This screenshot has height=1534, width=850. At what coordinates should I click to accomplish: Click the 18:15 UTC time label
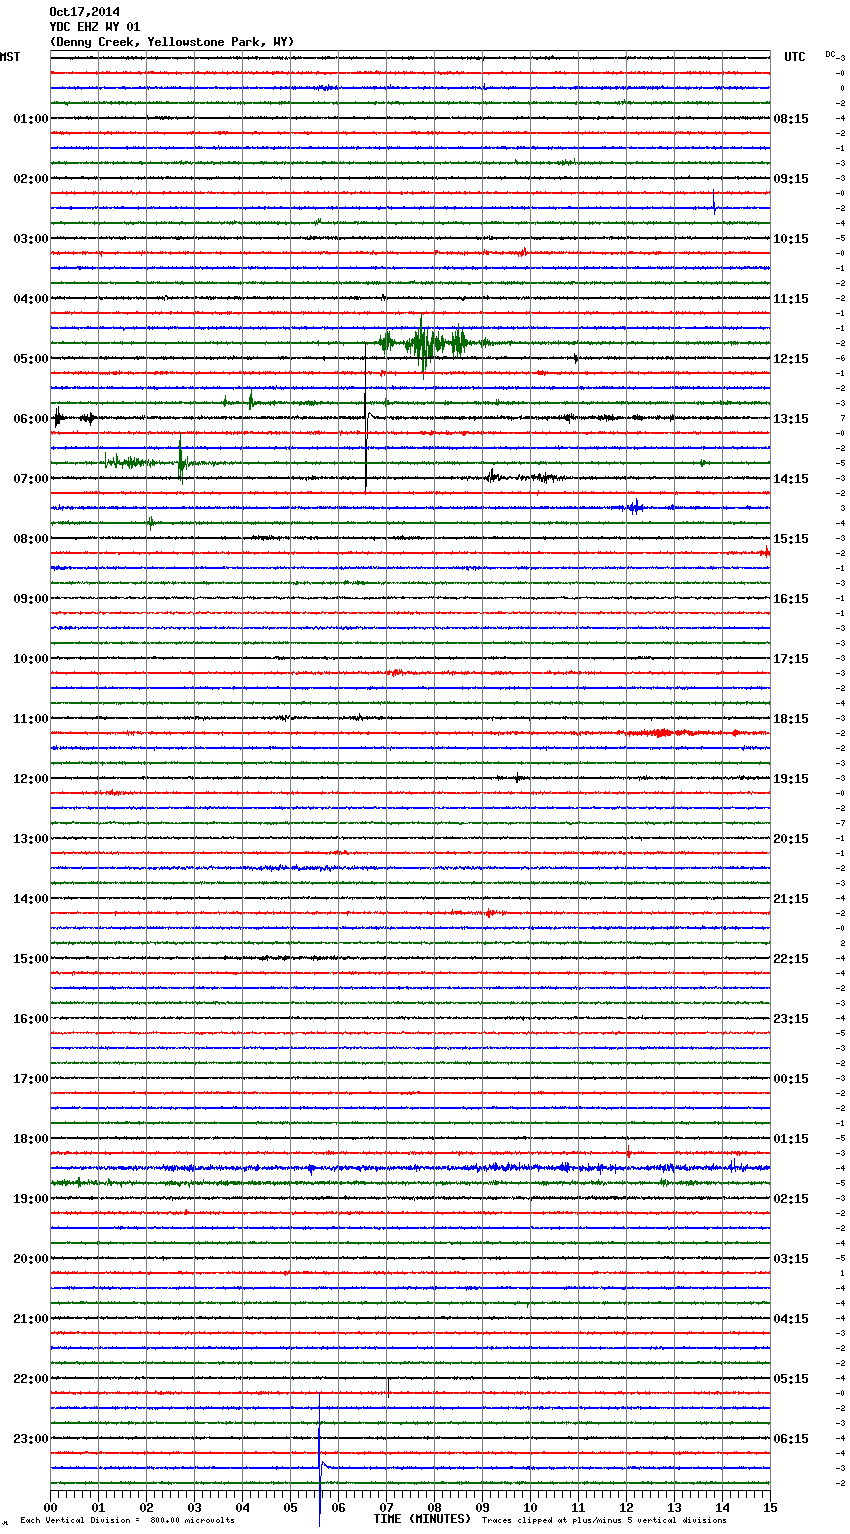(x=791, y=719)
